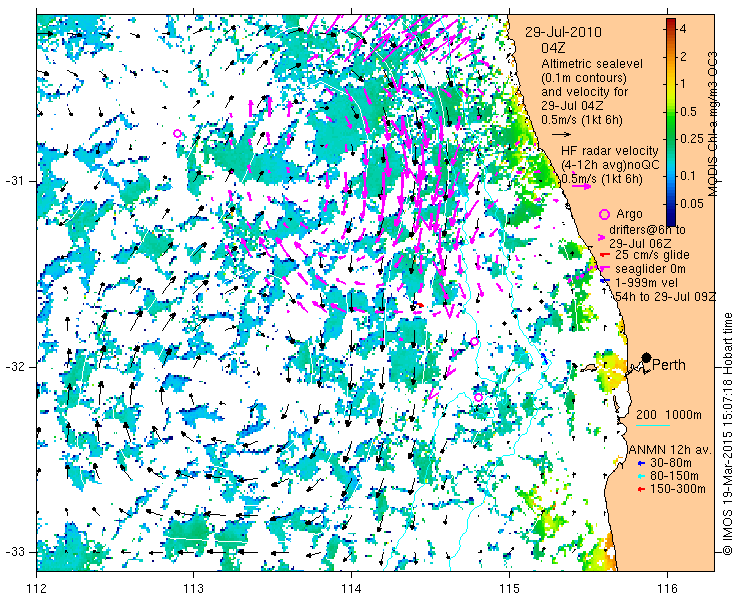
Task: Click the latitude axis label '-32'
Action: pyautogui.click(x=14, y=367)
